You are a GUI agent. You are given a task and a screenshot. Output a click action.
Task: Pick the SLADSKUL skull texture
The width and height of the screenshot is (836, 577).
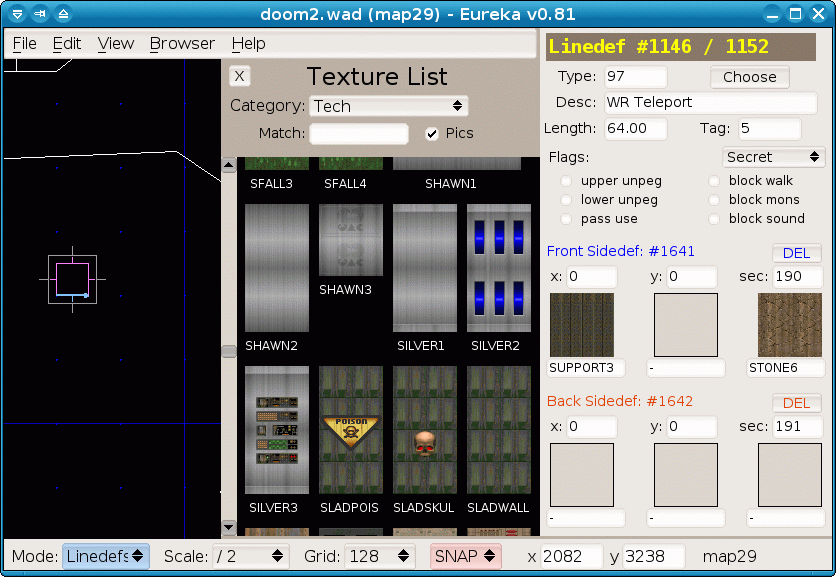(x=424, y=430)
